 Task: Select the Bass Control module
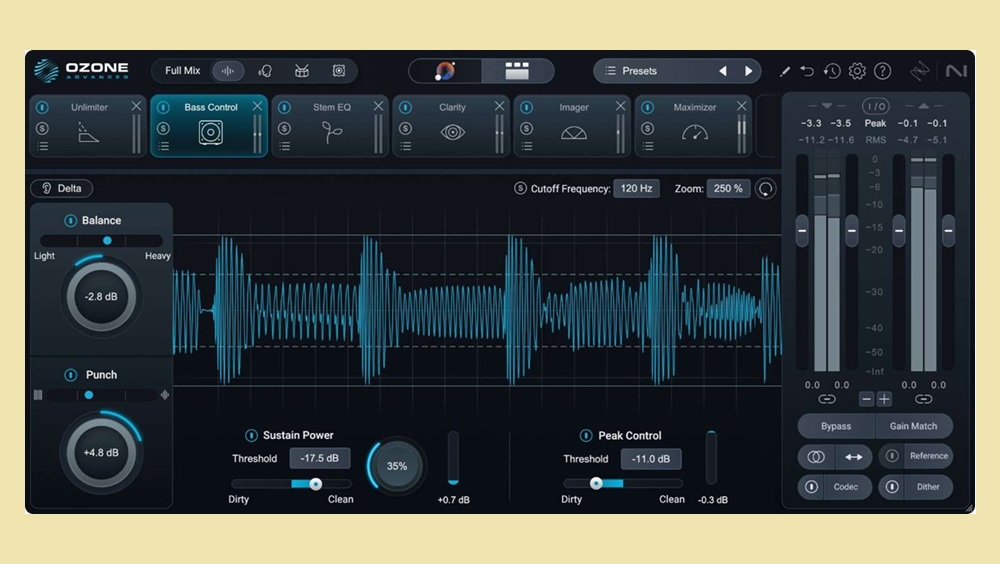pos(210,131)
